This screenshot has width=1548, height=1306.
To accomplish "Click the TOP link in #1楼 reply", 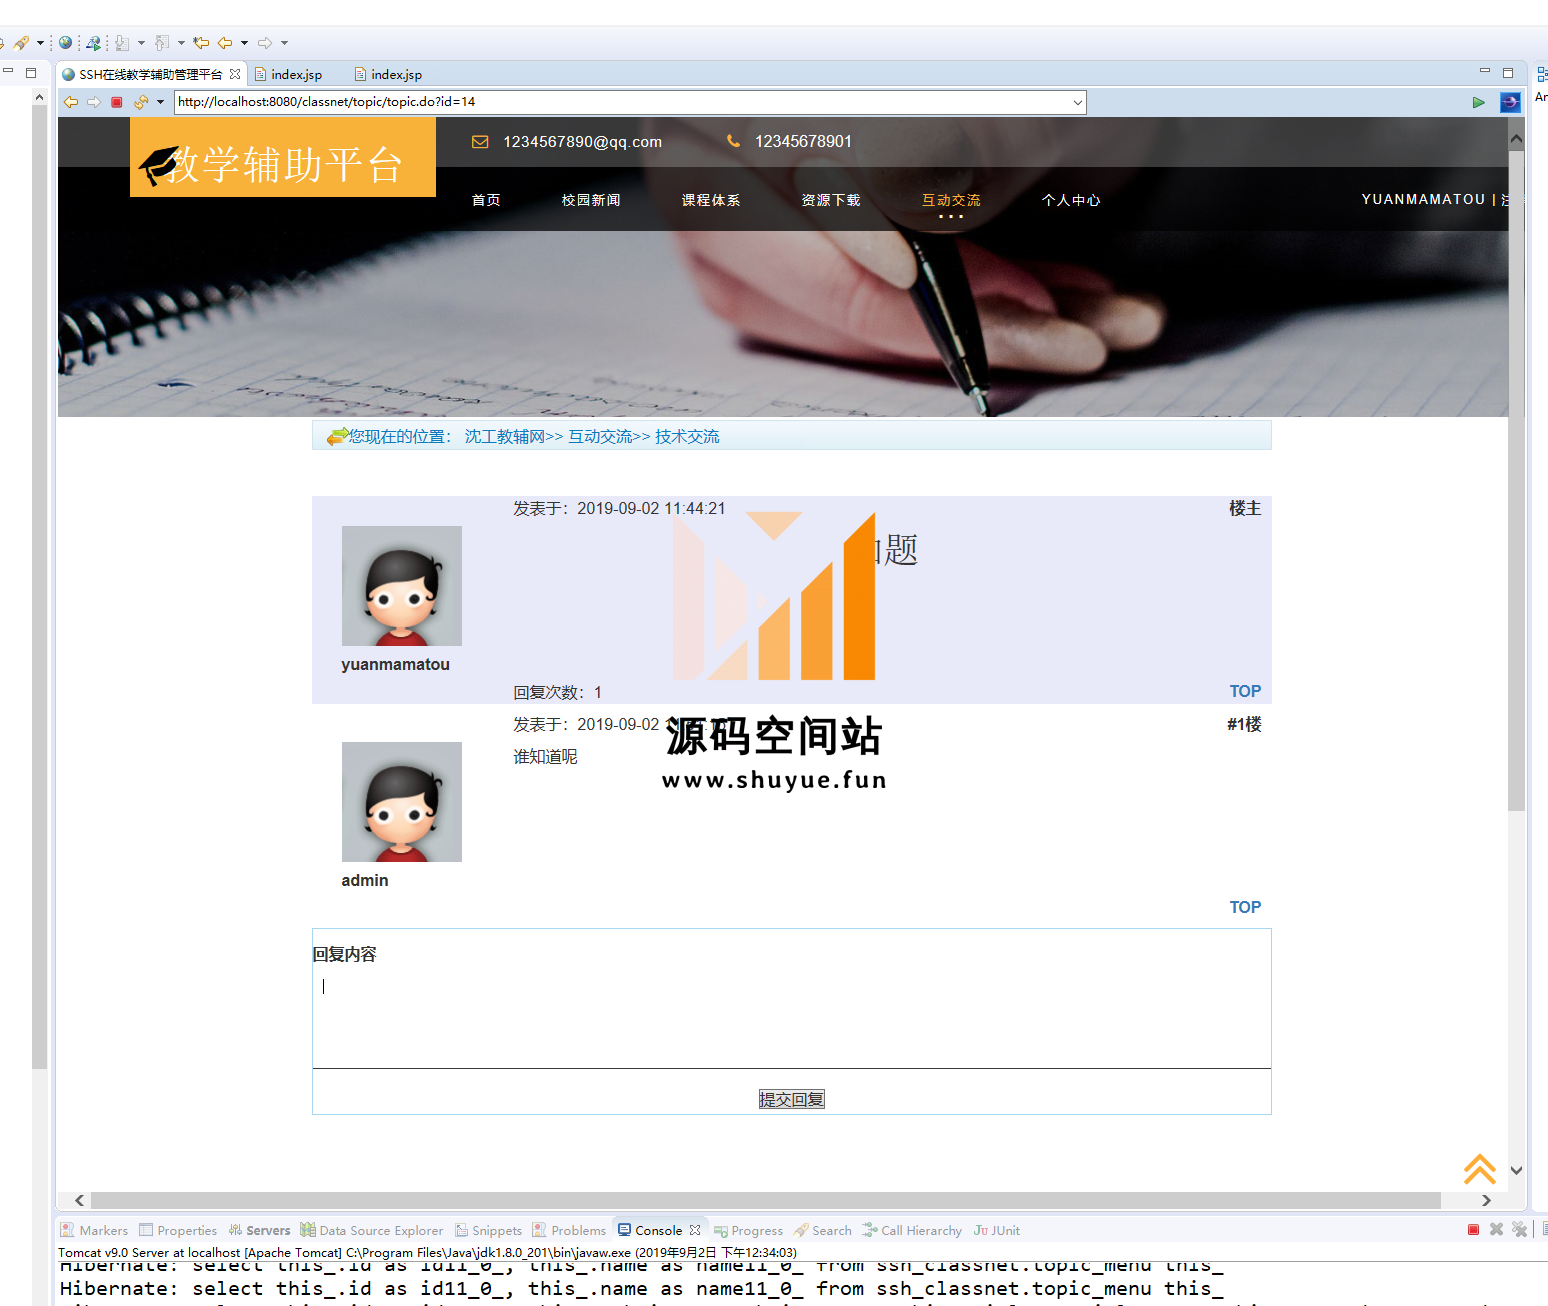I will tap(1245, 907).
